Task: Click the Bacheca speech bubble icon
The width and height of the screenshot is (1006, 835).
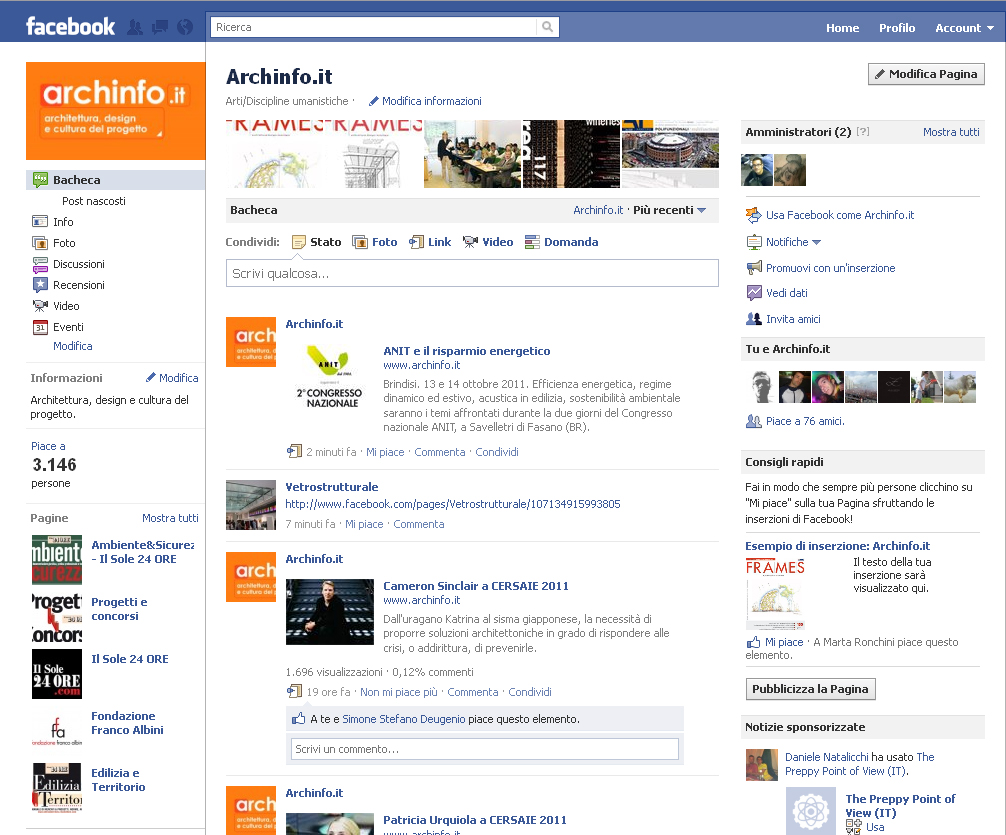Action: point(40,180)
